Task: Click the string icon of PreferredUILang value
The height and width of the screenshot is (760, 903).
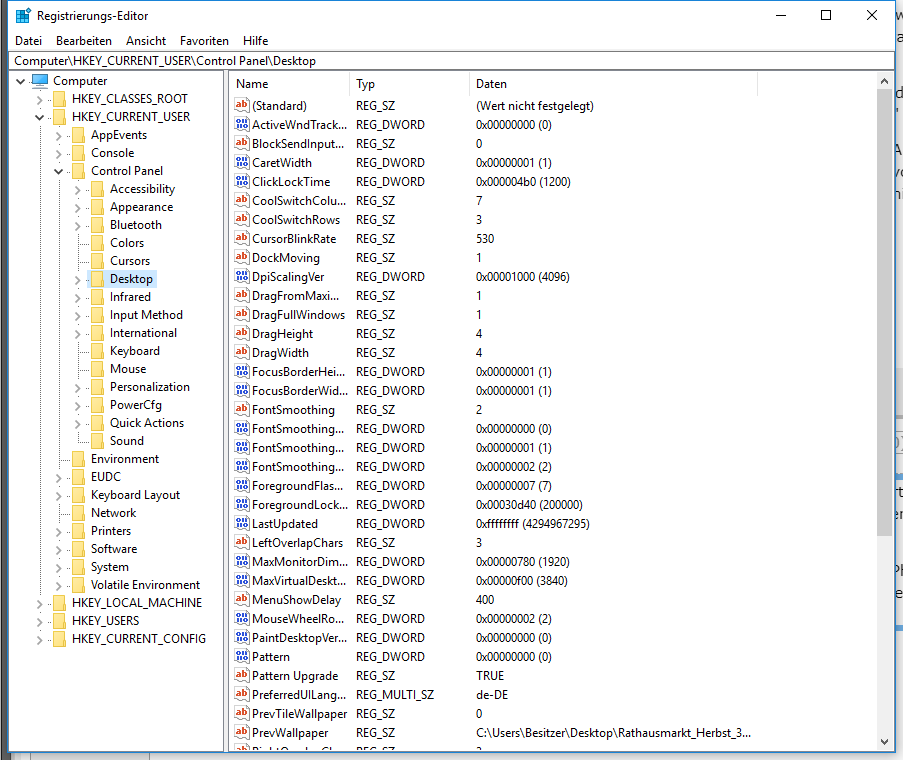Action: pyautogui.click(x=242, y=694)
